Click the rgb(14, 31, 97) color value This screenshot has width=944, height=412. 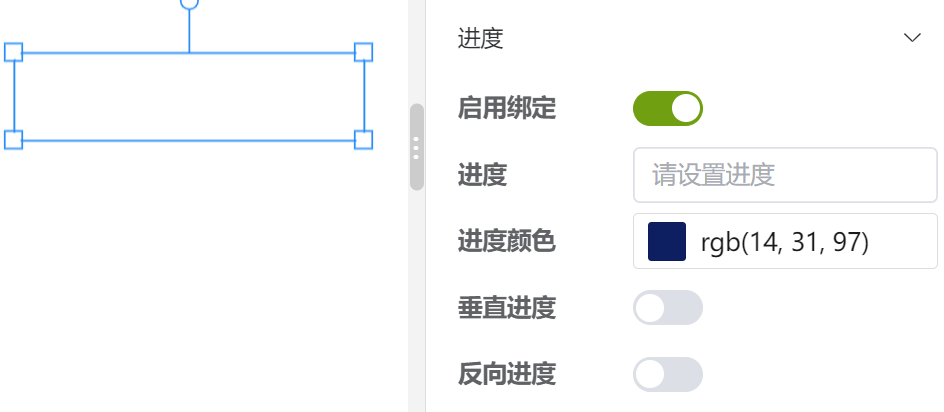click(x=784, y=242)
